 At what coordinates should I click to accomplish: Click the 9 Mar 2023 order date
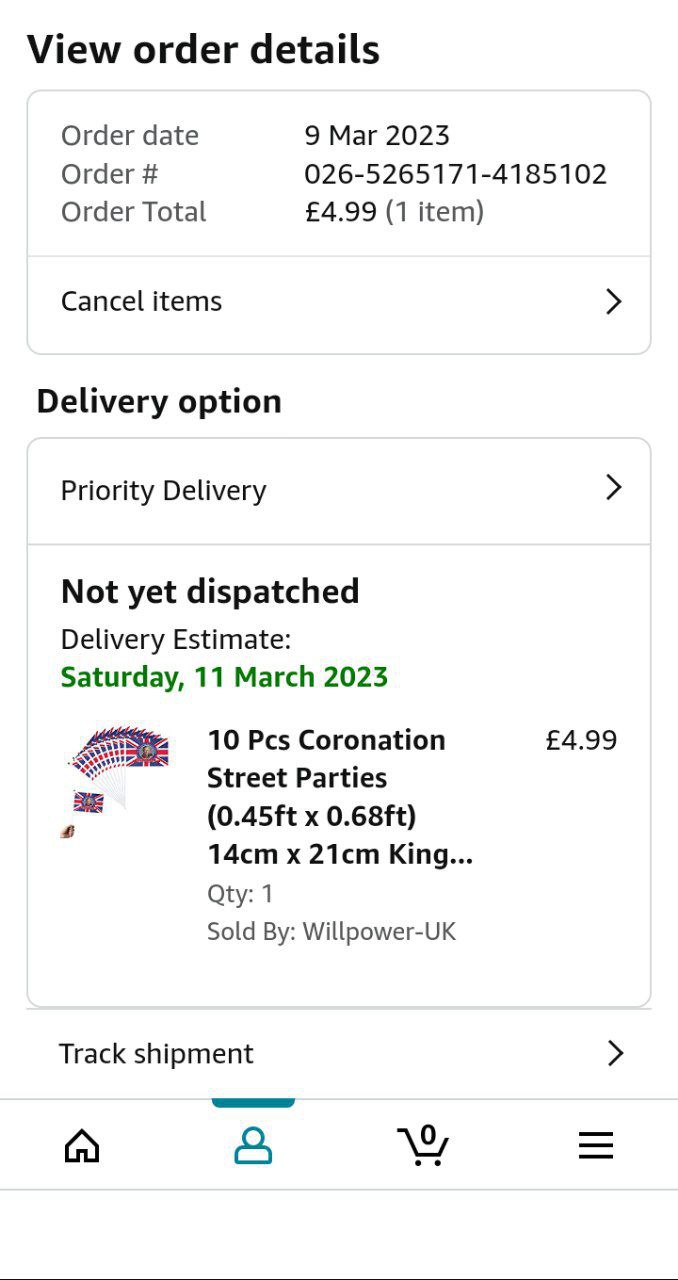(377, 136)
